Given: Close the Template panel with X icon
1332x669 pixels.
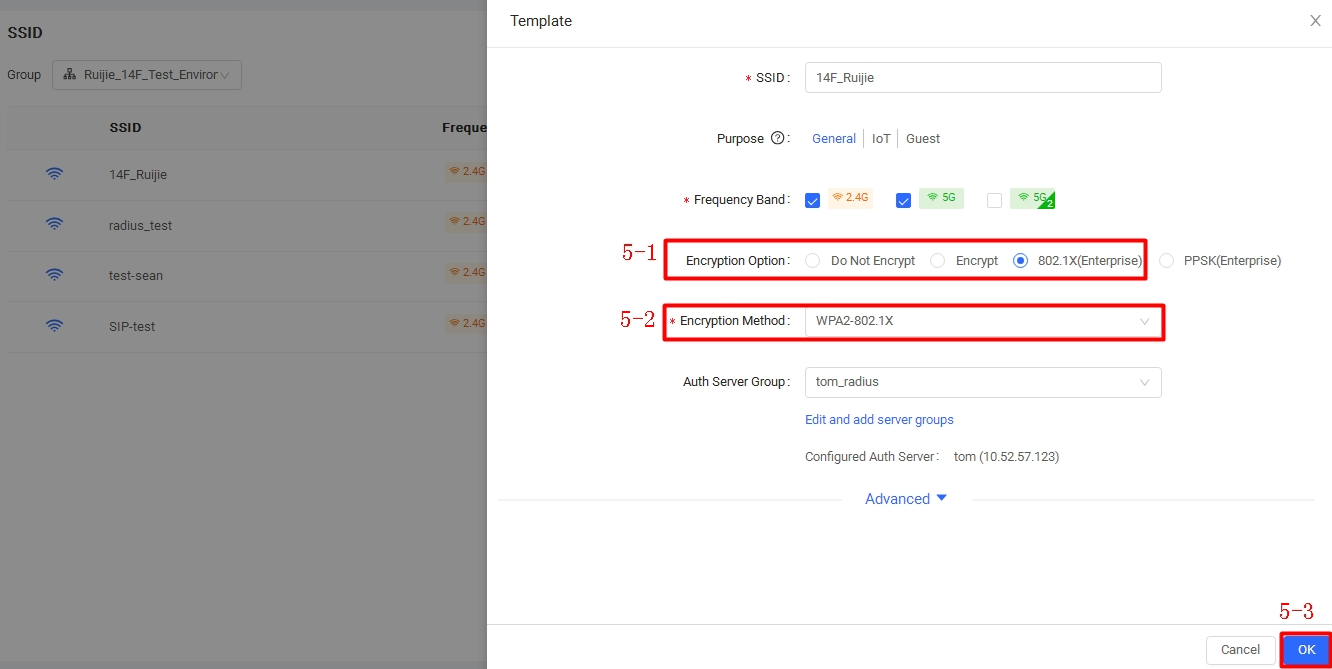Looking at the screenshot, I should click(x=1315, y=21).
